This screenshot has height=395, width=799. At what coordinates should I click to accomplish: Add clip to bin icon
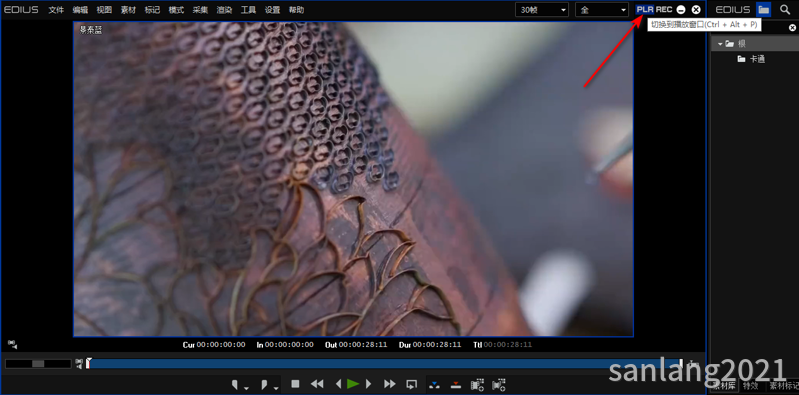point(477,384)
